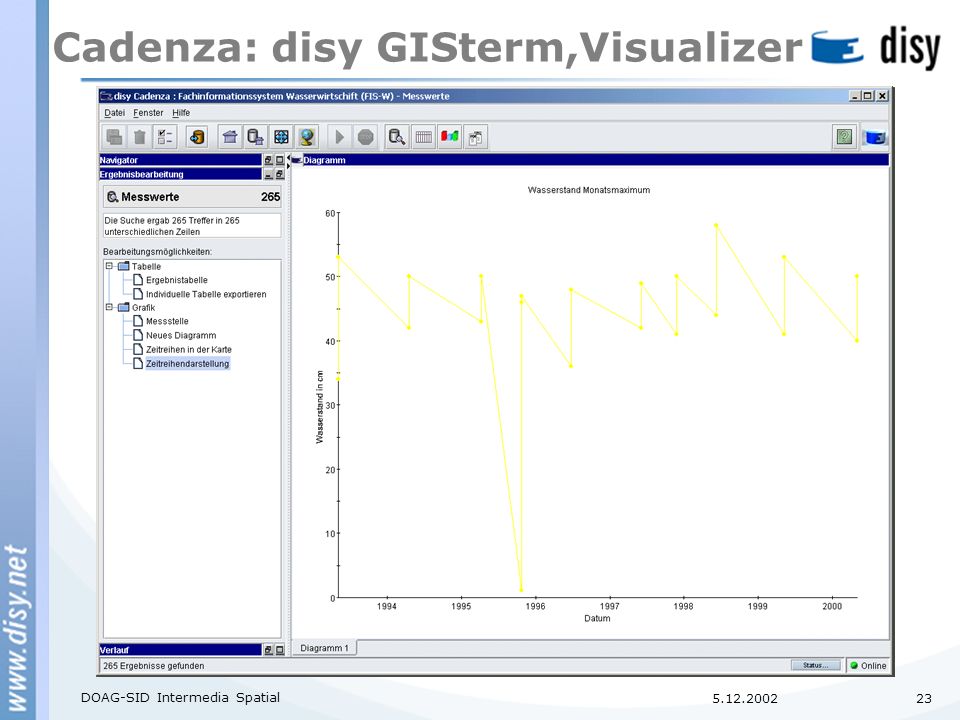The image size is (960, 720).
Task: Click the Datum x-axis label
Action: [x=597, y=618]
